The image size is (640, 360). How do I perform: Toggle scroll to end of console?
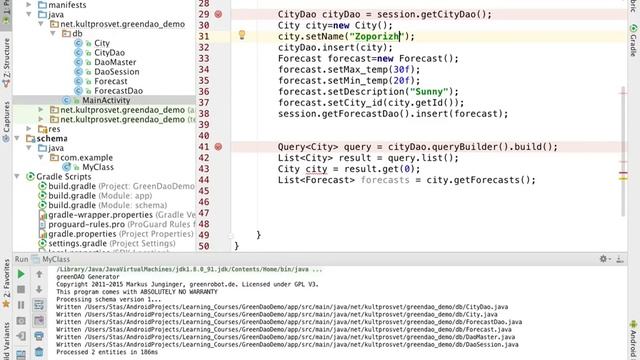[39, 321]
